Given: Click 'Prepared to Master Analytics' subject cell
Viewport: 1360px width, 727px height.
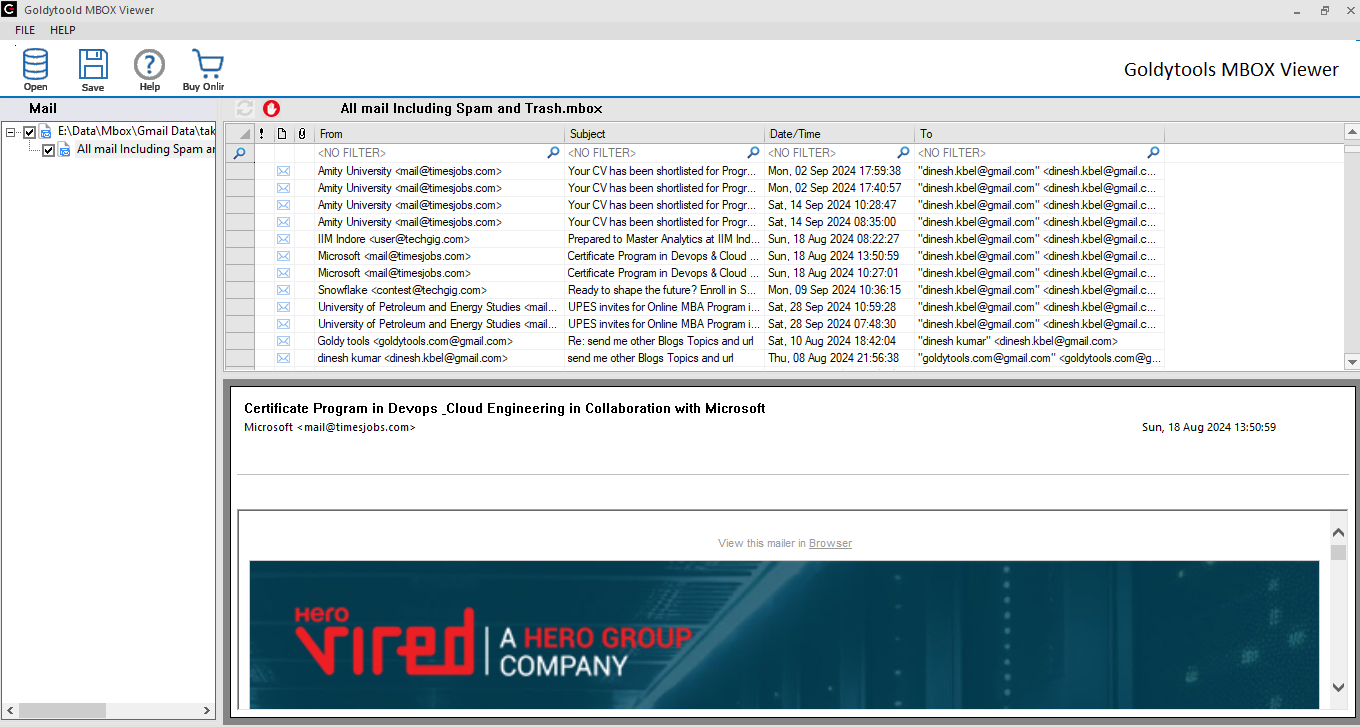Looking at the screenshot, I should (664, 239).
